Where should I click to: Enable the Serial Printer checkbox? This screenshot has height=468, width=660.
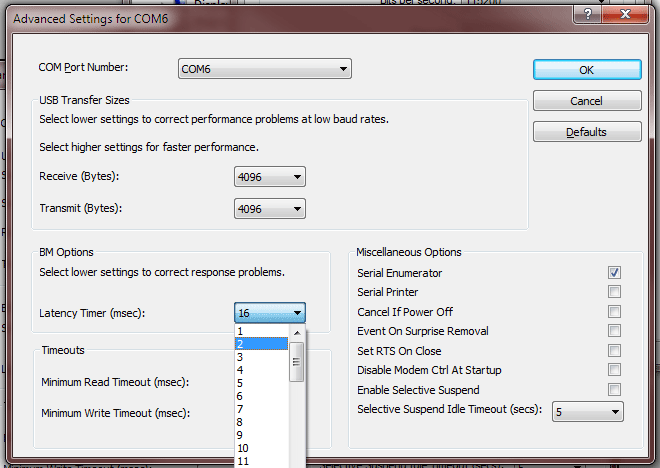tap(614, 292)
